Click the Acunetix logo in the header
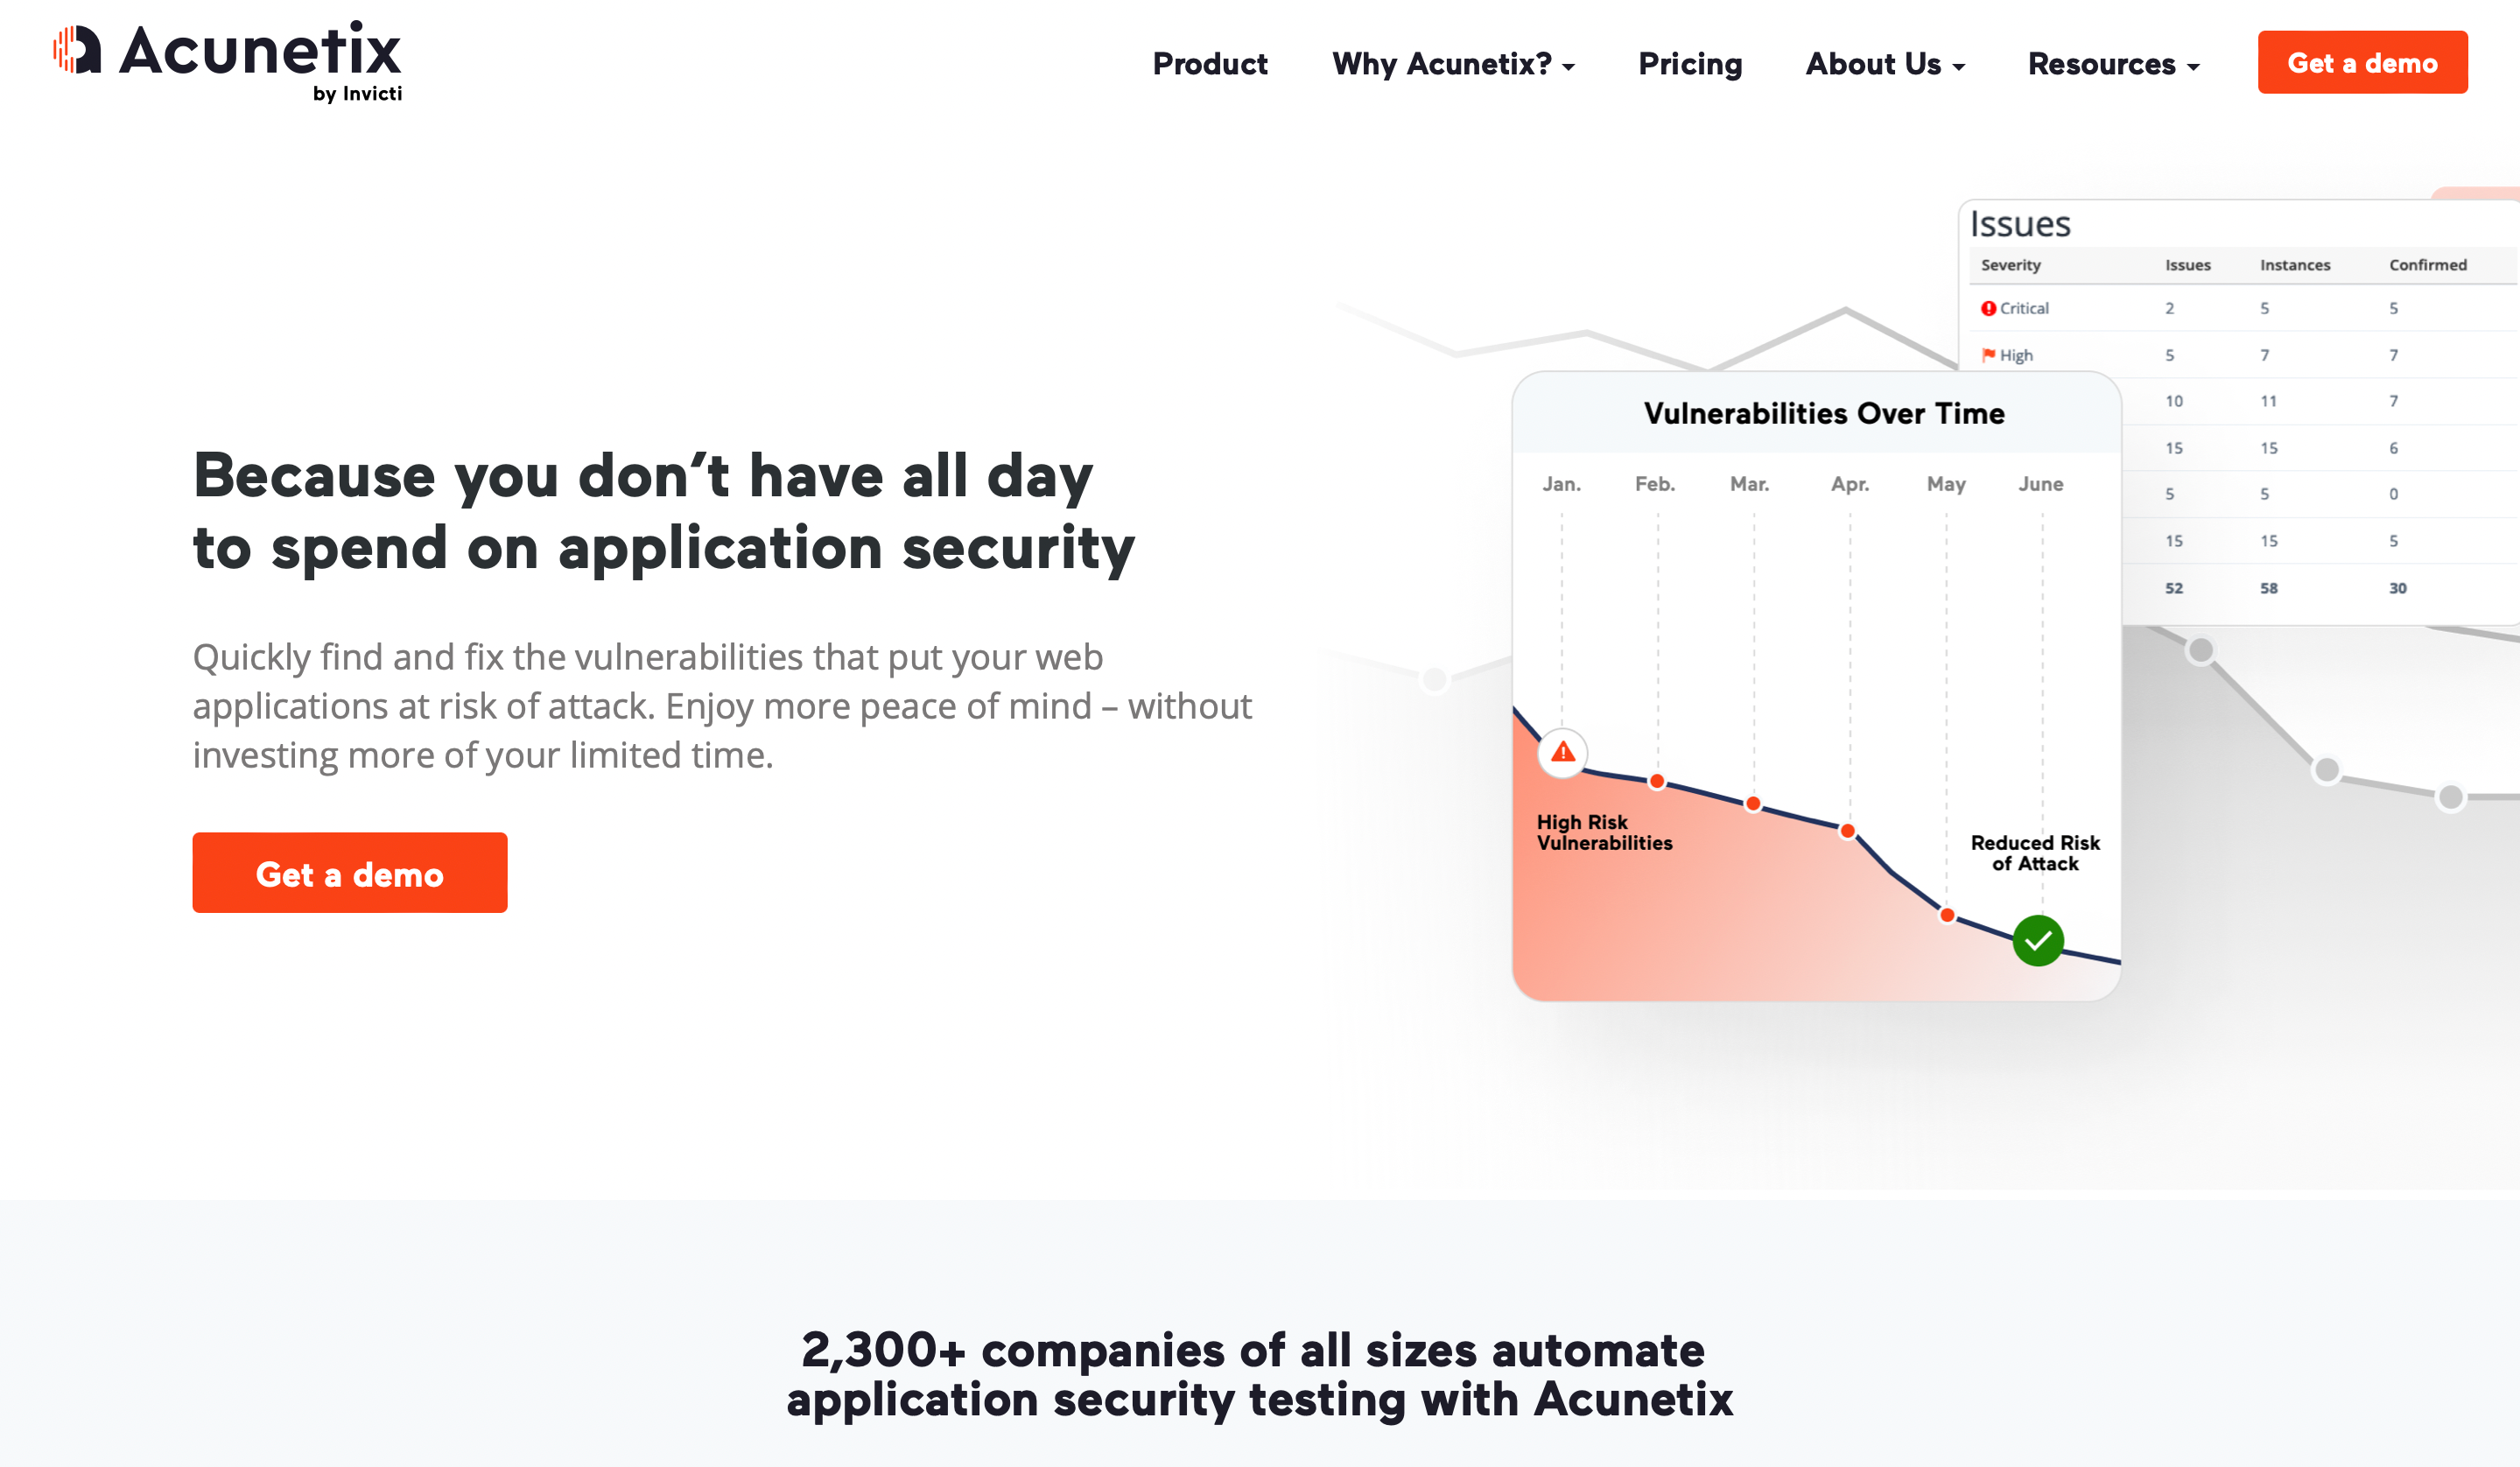Image resolution: width=2520 pixels, height=1467 pixels. click(x=226, y=52)
